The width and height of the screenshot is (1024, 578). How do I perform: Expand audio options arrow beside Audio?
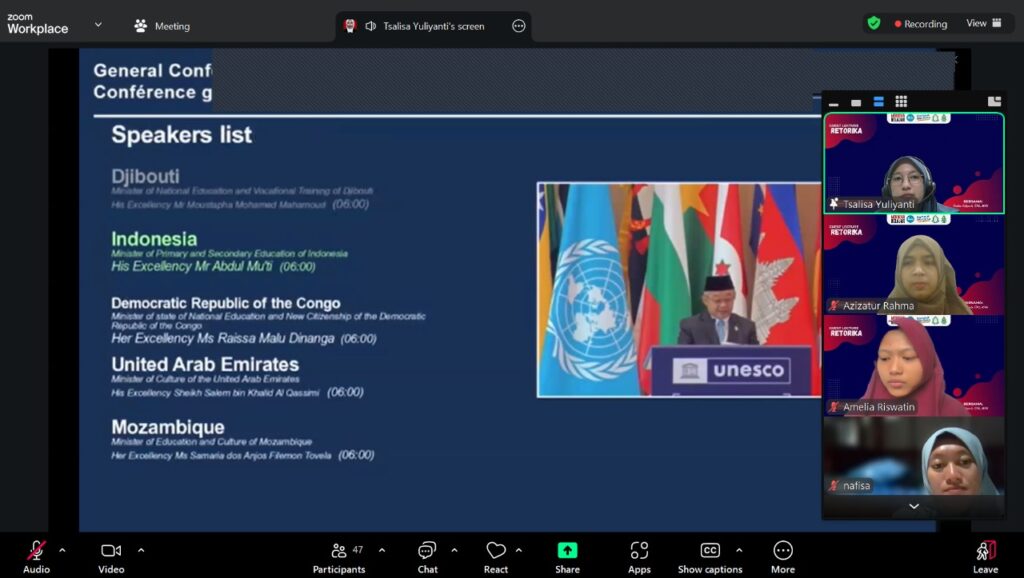pos(62,550)
